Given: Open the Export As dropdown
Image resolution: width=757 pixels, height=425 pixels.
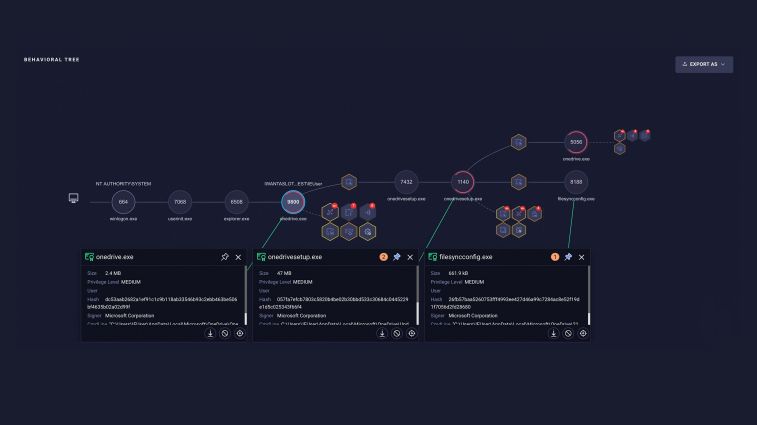Looking at the screenshot, I should (703, 64).
